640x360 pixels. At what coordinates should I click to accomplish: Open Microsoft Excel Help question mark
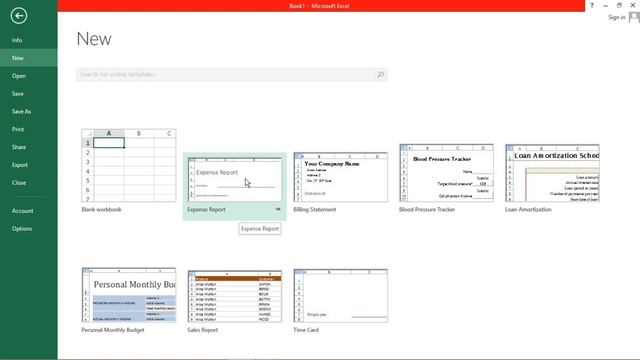(592, 5)
